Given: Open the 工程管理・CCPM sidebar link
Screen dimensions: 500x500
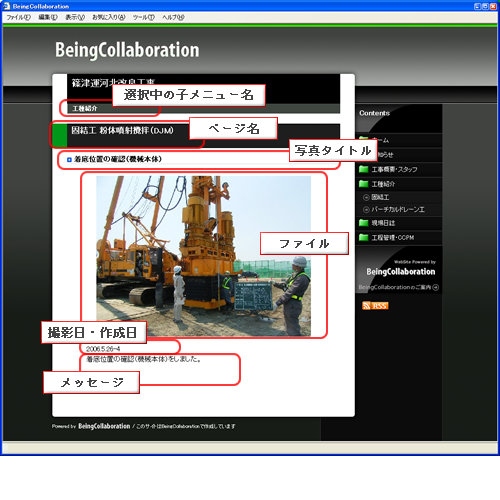Looking at the screenshot, I should coord(393,238).
